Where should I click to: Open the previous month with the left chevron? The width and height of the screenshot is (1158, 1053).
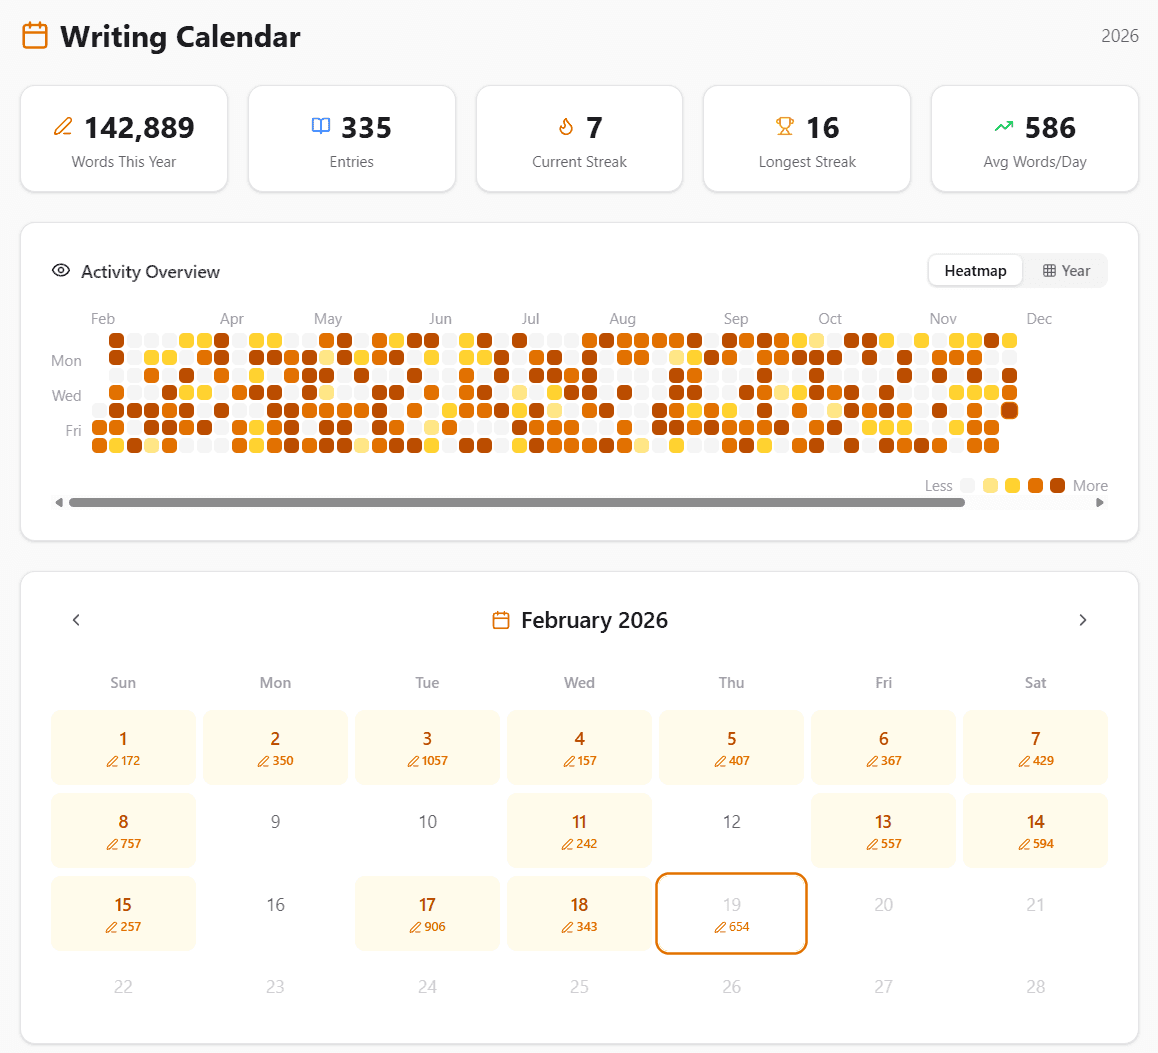click(76, 619)
